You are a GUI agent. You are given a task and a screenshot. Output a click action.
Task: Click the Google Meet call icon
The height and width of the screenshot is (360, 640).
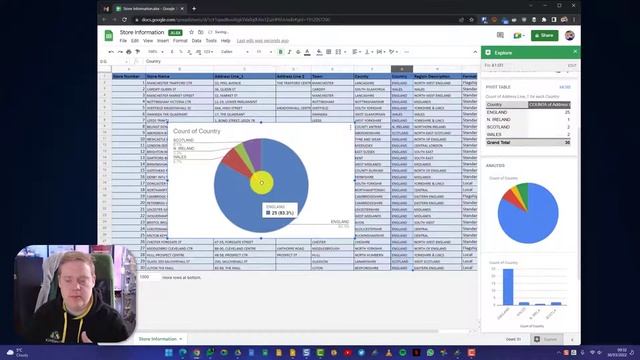(x=518, y=36)
